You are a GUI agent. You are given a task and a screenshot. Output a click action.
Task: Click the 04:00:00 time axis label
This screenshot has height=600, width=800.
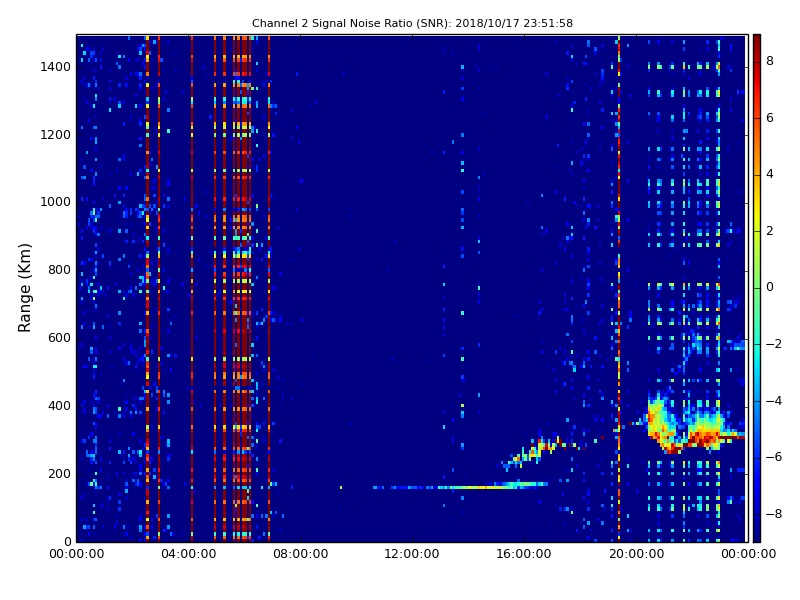click(189, 554)
